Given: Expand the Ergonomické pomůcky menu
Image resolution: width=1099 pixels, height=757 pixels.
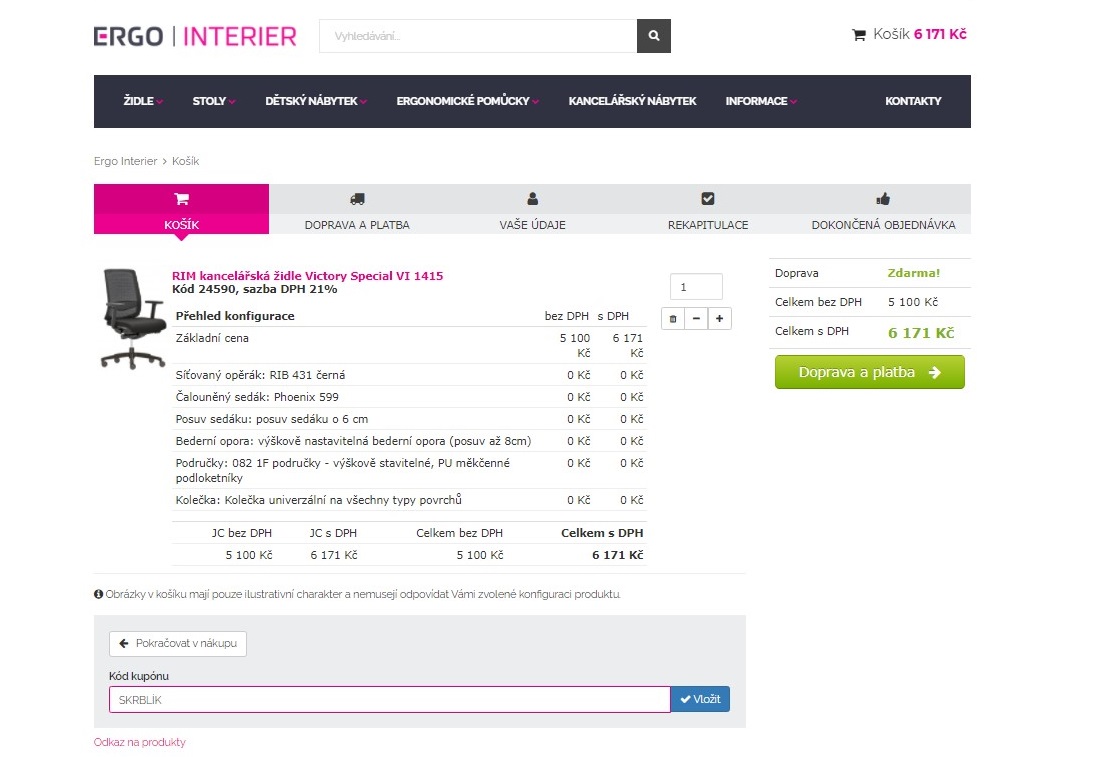Looking at the screenshot, I should [x=467, y=101].
